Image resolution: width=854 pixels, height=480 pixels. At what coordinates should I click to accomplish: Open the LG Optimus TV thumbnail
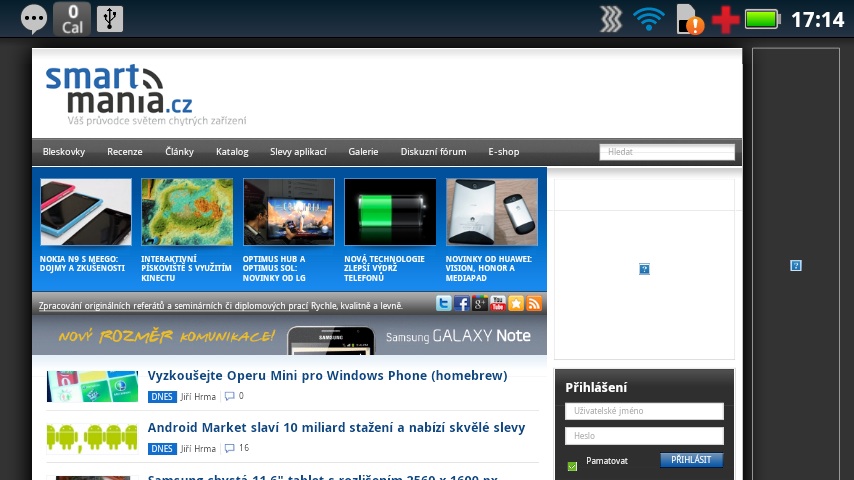289,212
